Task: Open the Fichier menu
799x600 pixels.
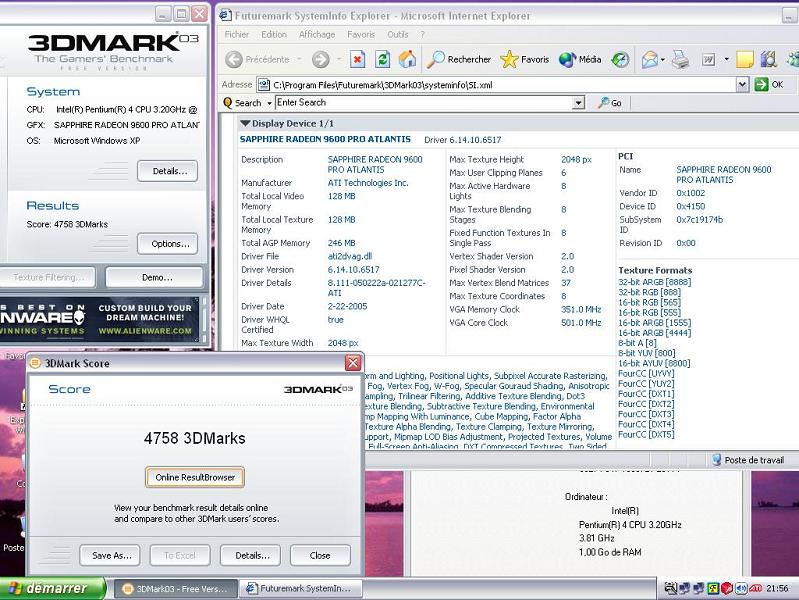Action: [x=236, y=35]
